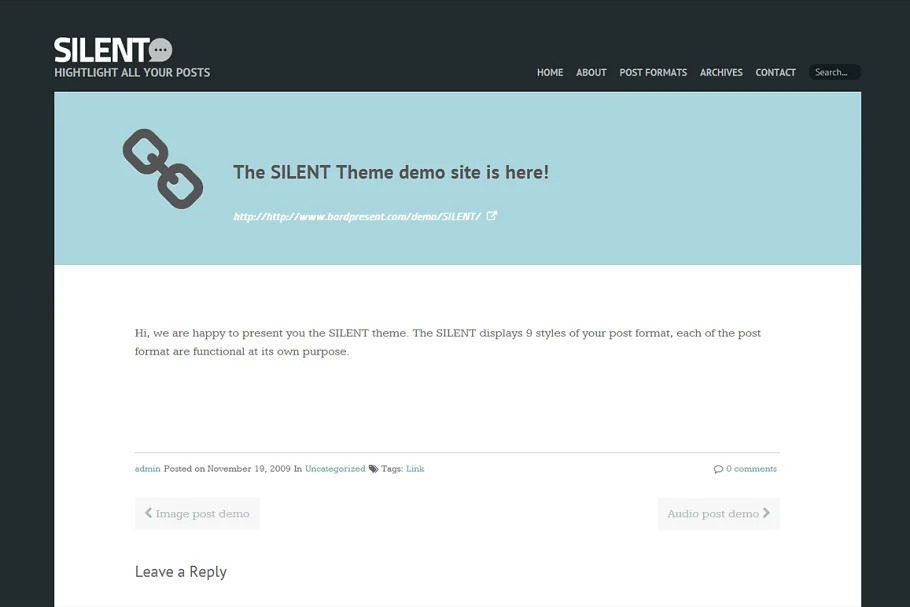Viewport: 910px width, 607px height.
Task: Open the bardpresent.com demo URL link
Action: (357, 216)
